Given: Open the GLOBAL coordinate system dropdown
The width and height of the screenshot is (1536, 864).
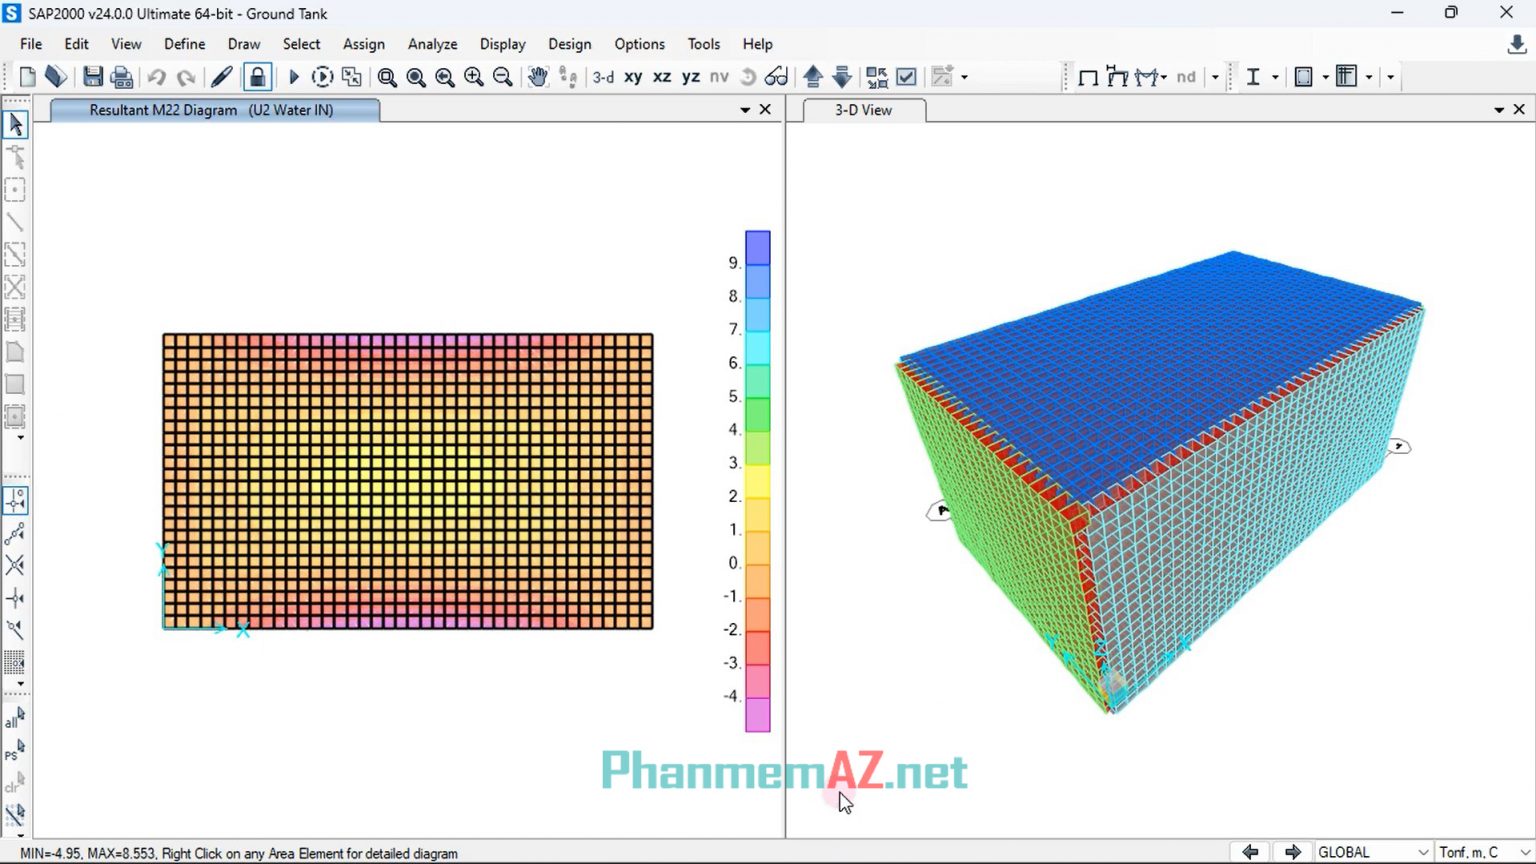Looking at the screenshot, I should [1373, 852].
